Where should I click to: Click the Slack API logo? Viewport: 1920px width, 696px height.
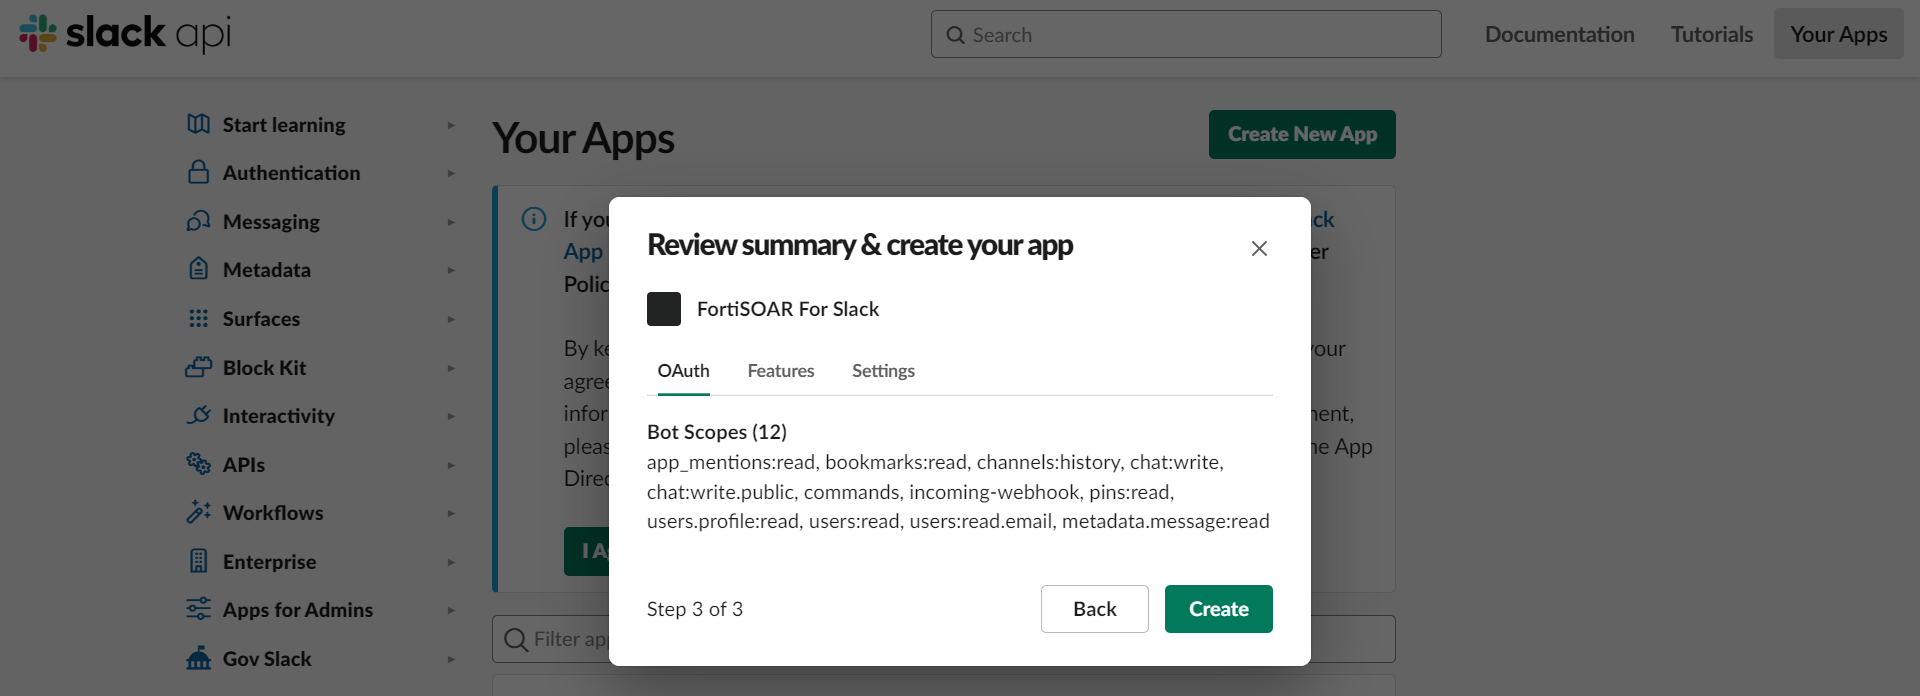125,33
